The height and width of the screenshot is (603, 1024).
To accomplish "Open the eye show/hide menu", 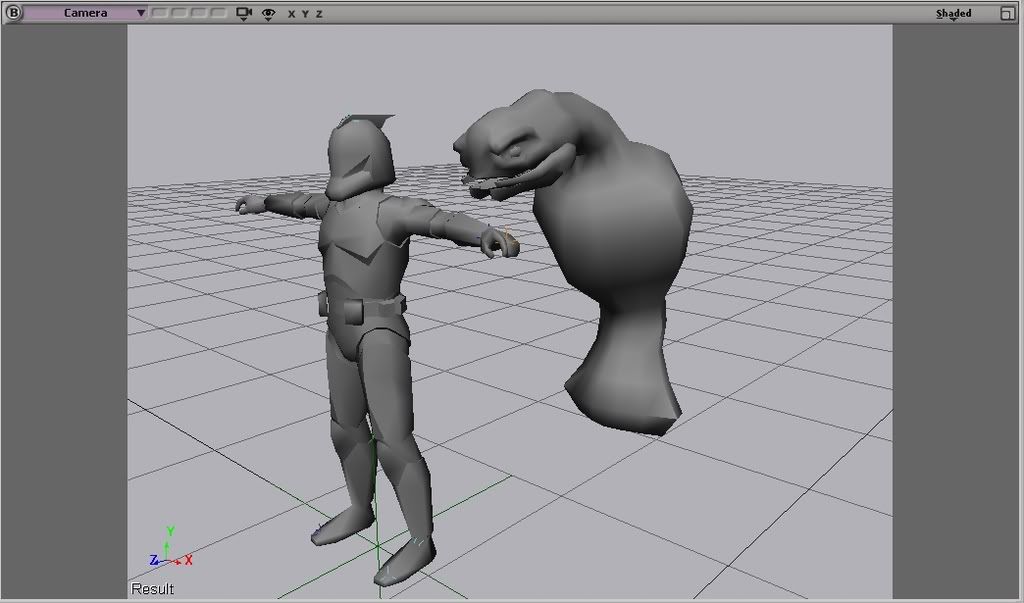I will (268, 14).
